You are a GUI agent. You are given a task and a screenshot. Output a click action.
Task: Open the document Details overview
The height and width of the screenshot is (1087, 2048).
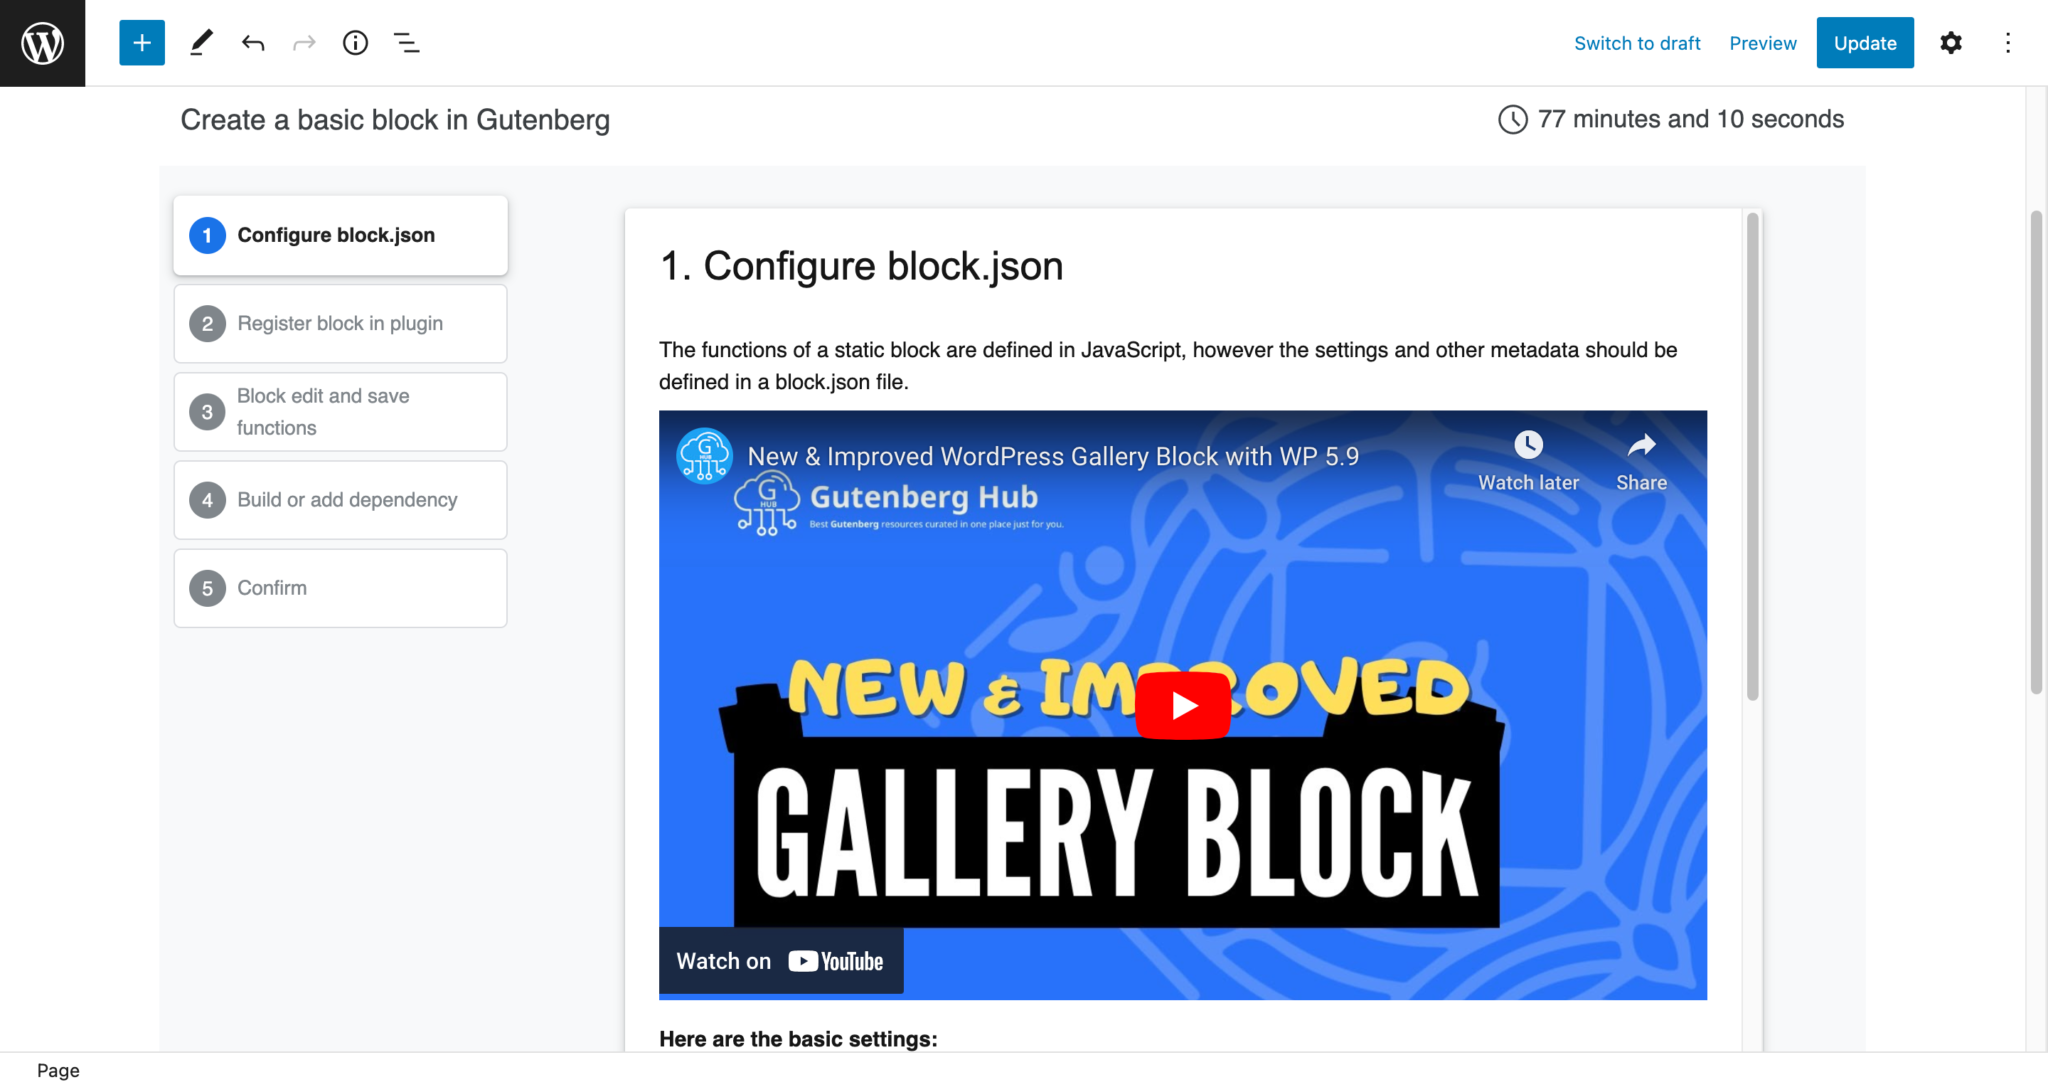(x=355, y=42)
